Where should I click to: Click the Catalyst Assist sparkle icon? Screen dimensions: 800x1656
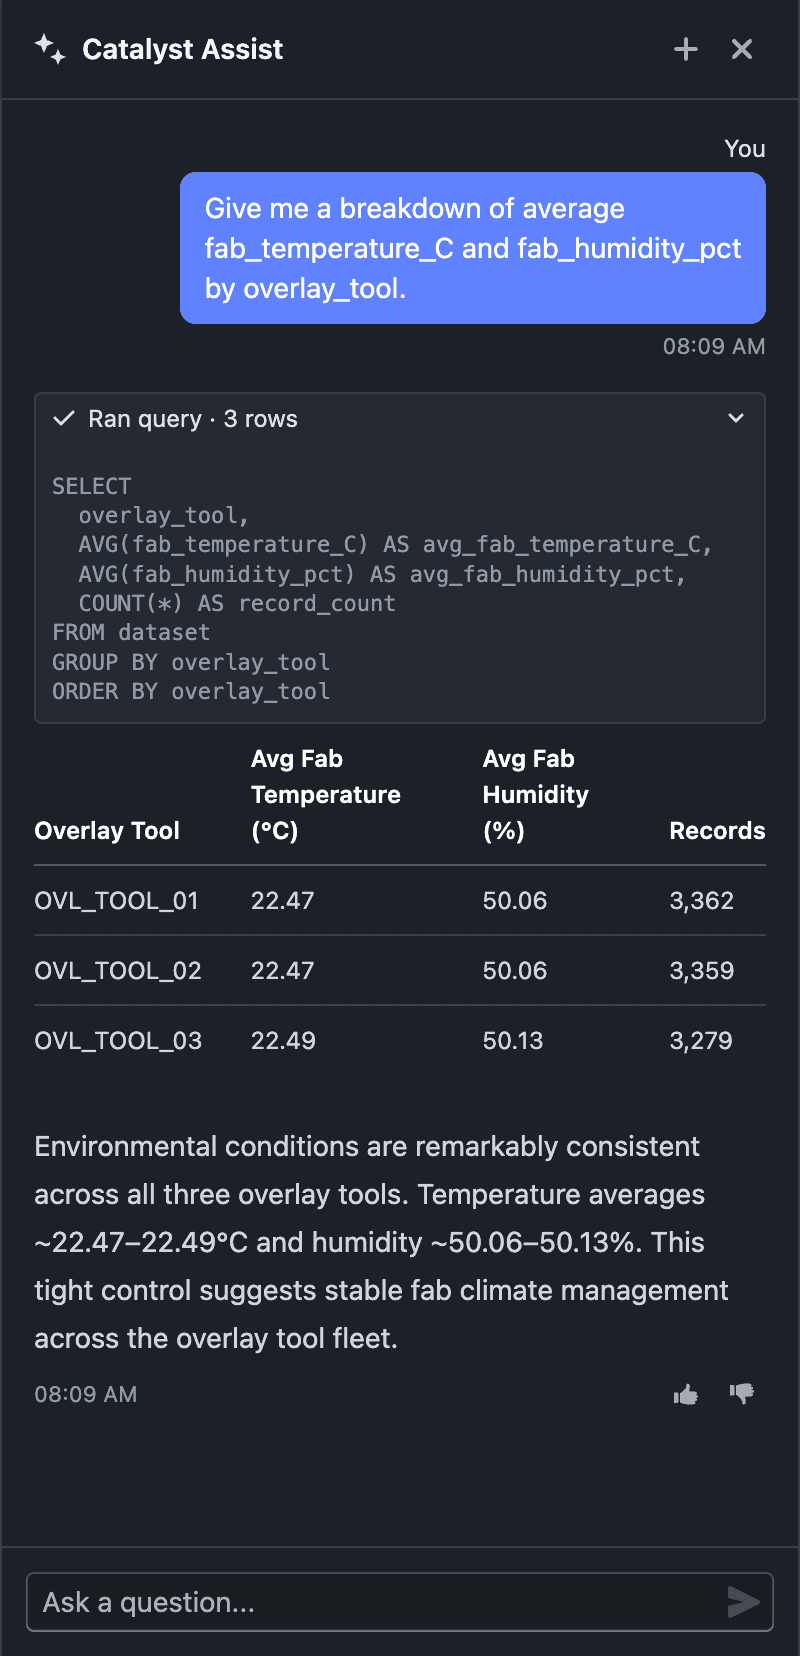coord(50,49)
